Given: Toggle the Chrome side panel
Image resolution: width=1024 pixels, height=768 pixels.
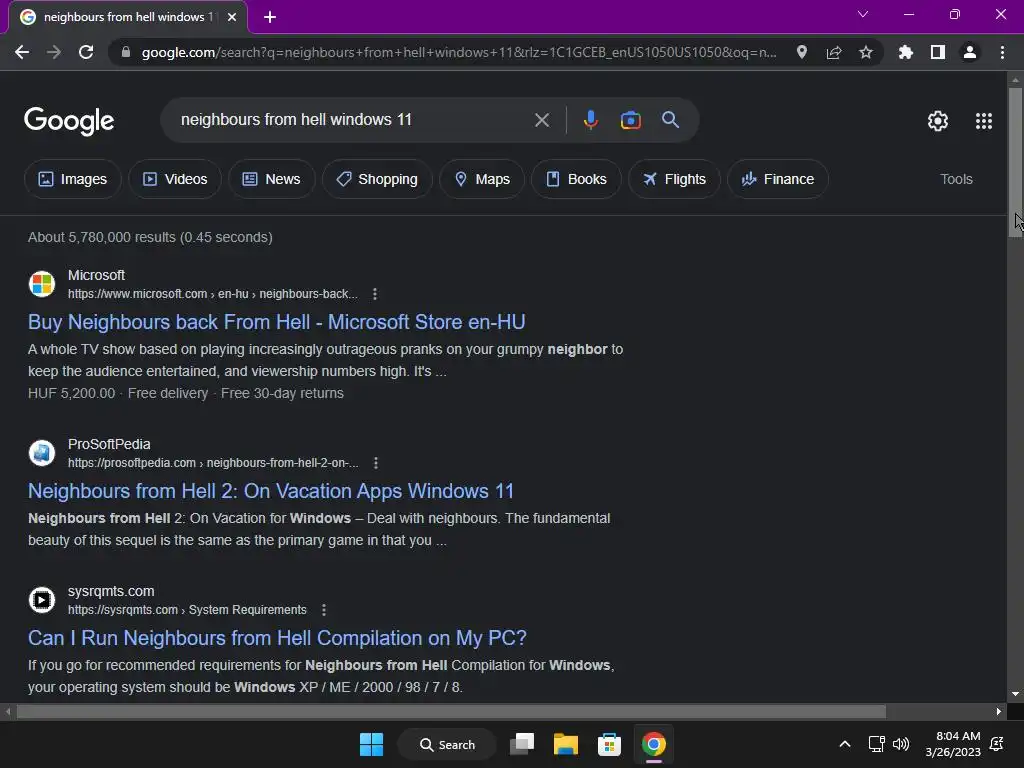Looking at the screenshot, I should coord(938,52).
